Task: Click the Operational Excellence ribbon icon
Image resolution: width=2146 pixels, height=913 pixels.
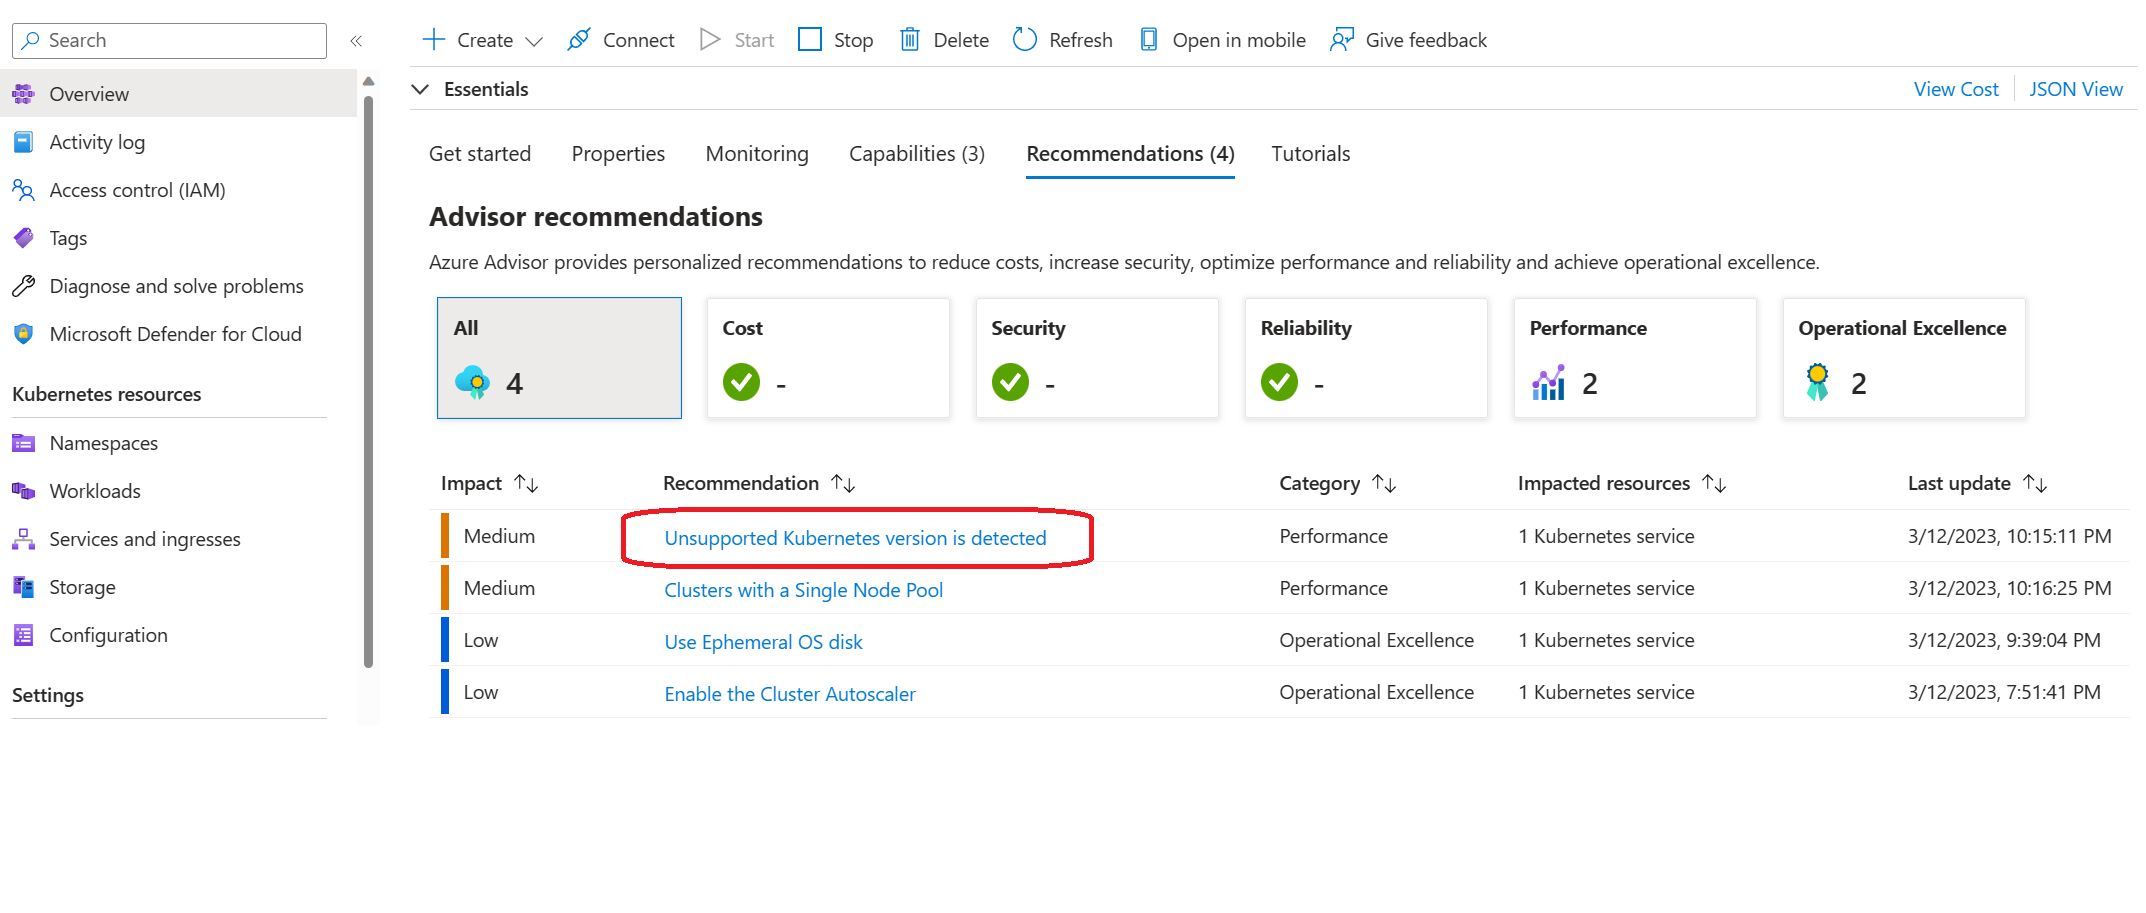Action: coord(1818,383)
